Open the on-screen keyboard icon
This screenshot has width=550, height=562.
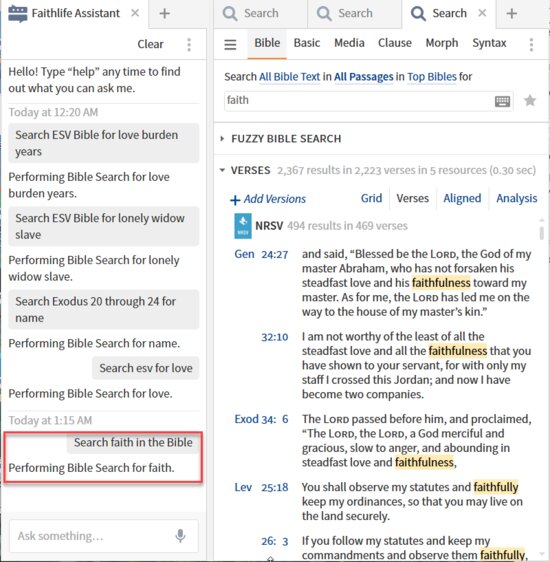(x=502, y=101)
